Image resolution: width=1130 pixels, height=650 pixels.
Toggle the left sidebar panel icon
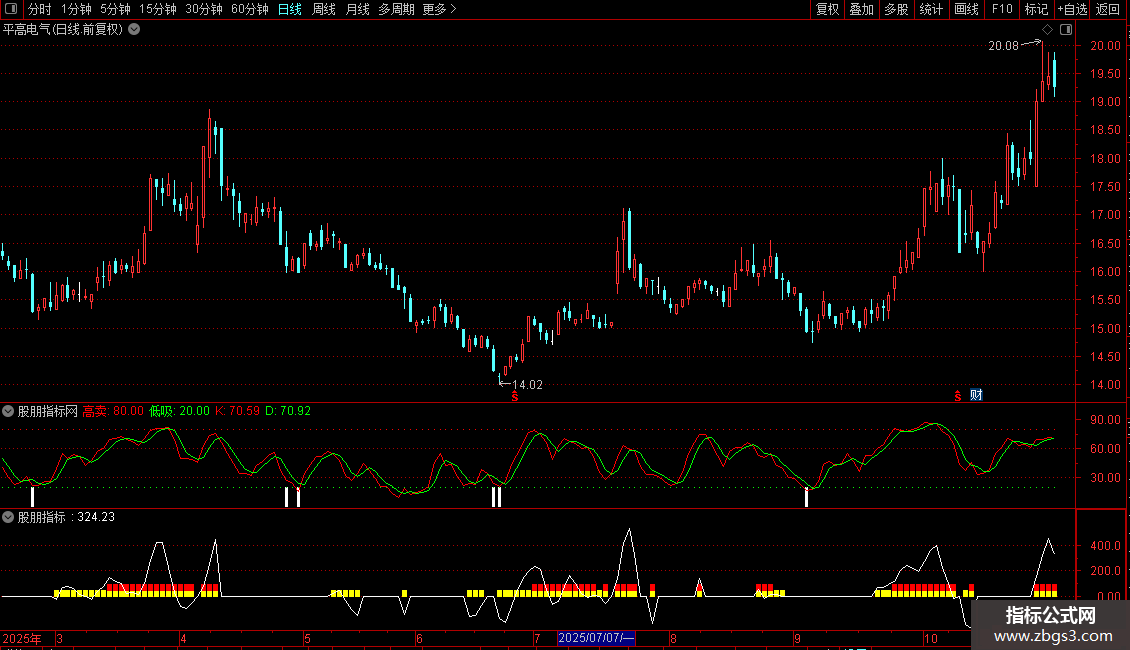click(12, 9)
